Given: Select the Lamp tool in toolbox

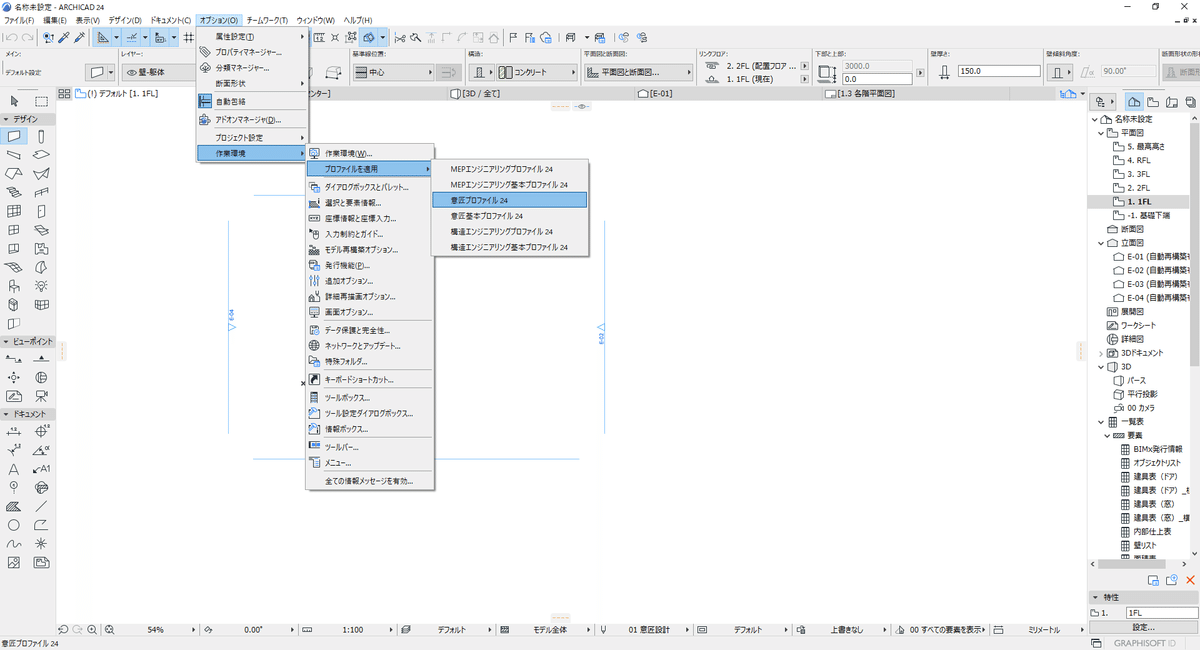Looking at the screenshot, I should 41,286.
